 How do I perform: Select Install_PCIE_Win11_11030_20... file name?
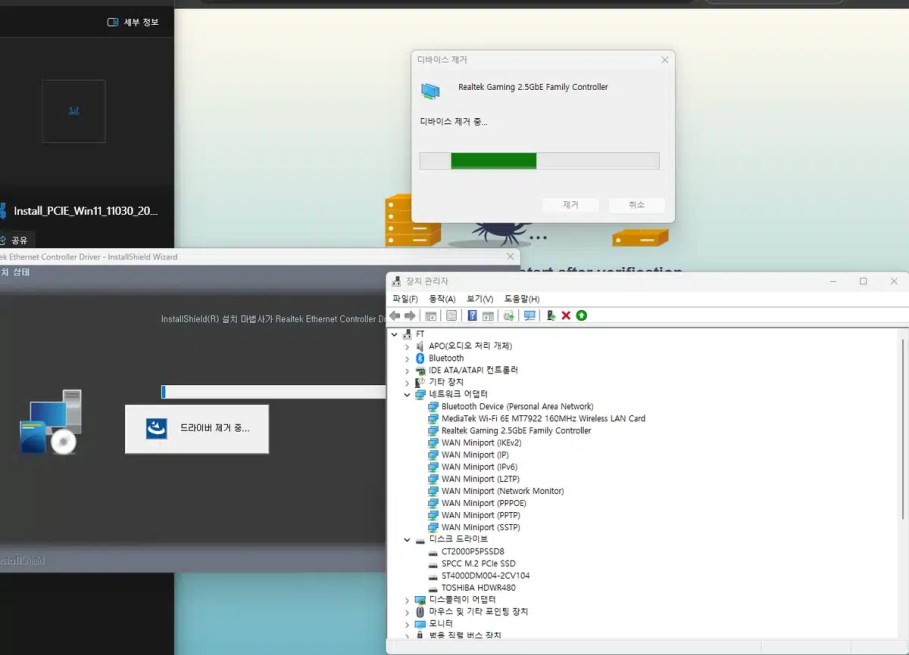pos(85,211)
